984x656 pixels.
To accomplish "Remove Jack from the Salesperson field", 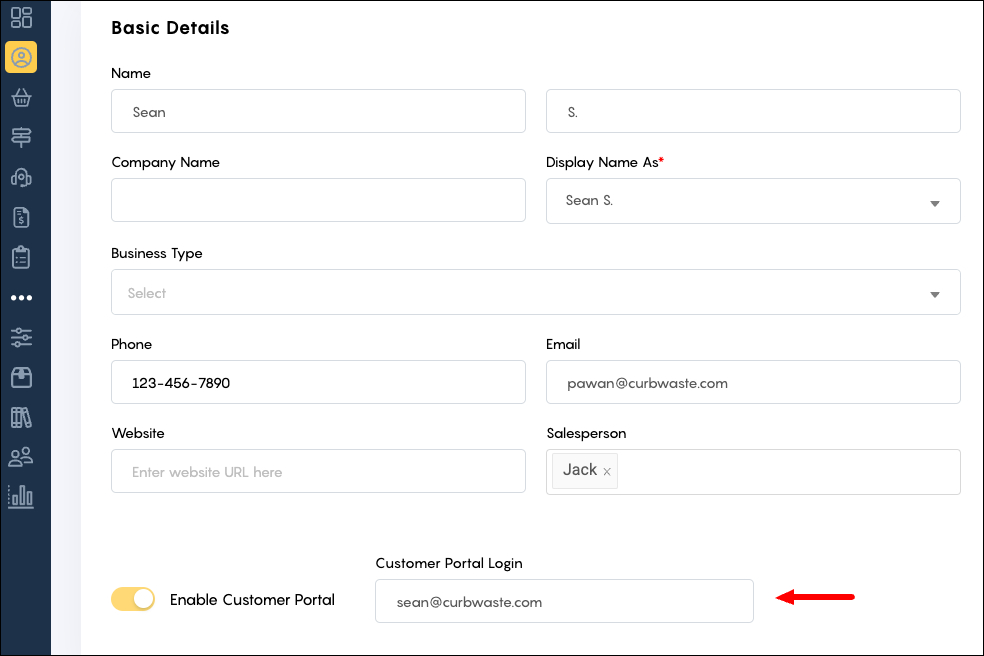I will 607,469.
